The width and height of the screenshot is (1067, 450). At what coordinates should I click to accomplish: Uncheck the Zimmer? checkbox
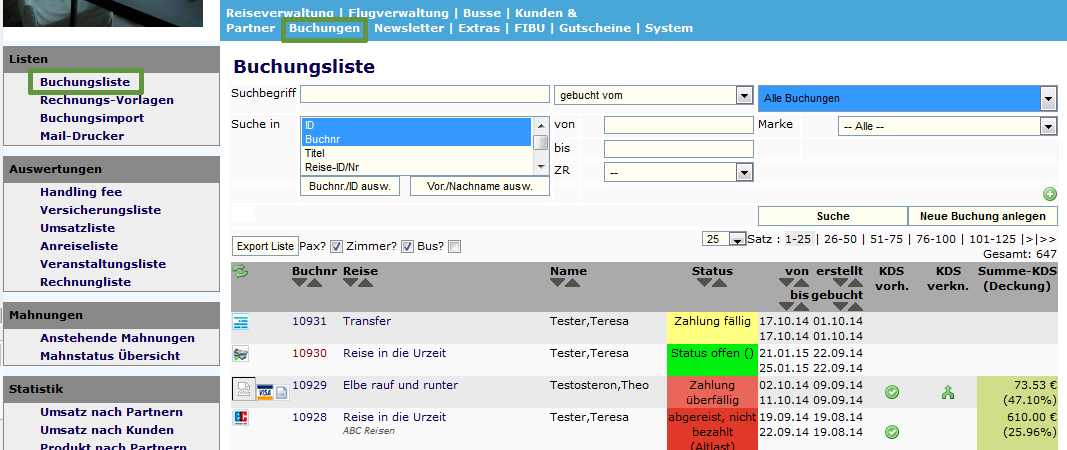click(408, 247)
